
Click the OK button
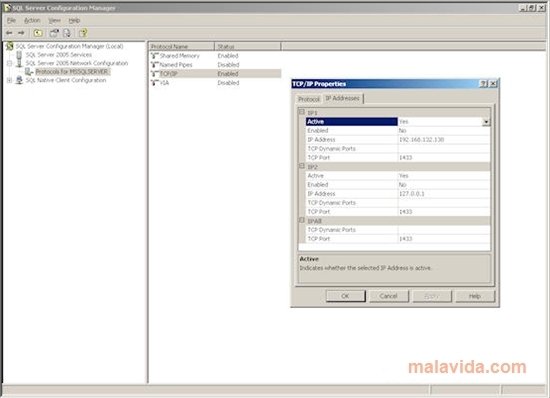click(346, 296)
